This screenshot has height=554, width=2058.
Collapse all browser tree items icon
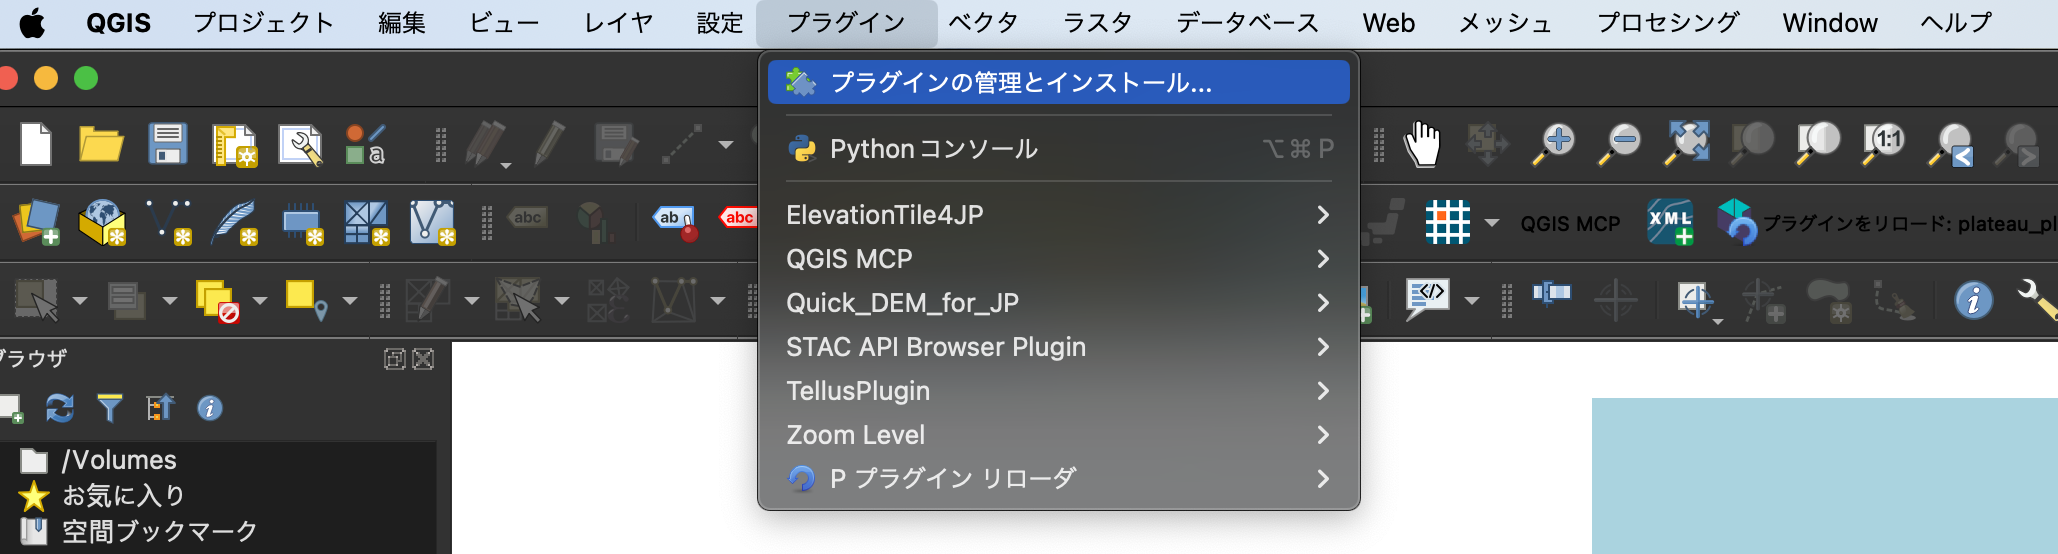pyautogui.click(x=160, y=408)
